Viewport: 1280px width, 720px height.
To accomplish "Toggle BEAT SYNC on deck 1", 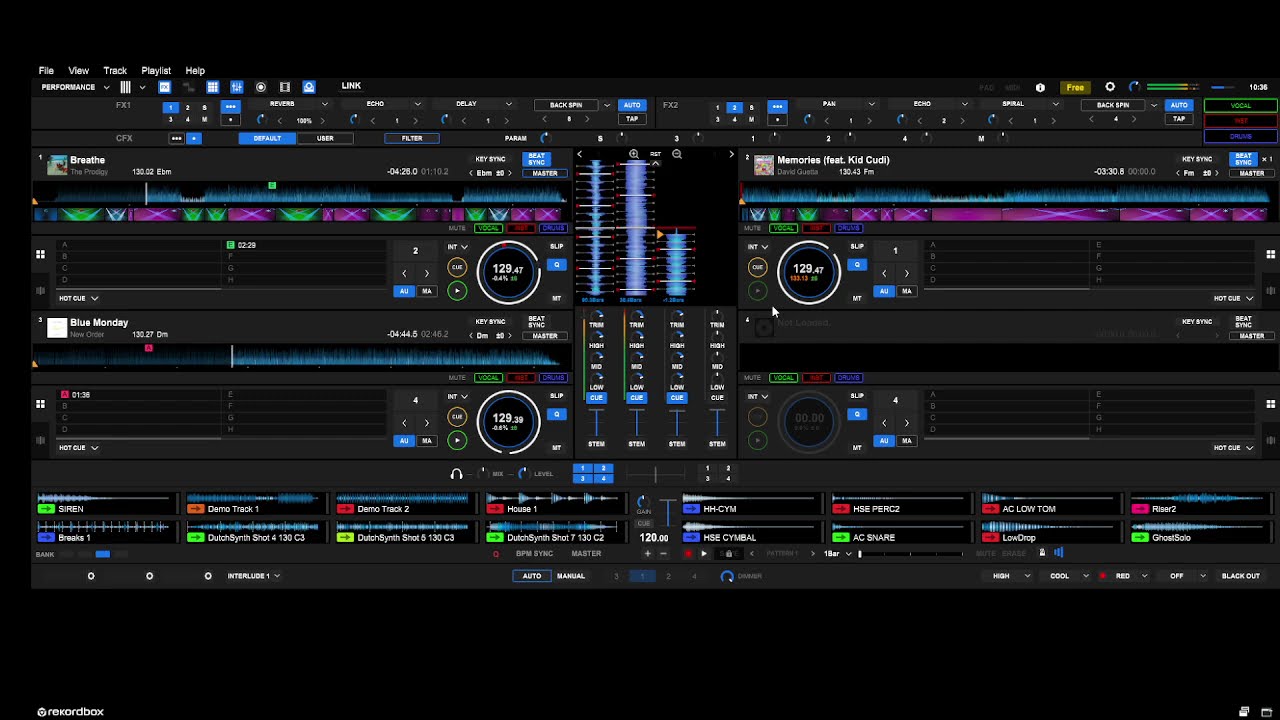I will click(537, 159).
